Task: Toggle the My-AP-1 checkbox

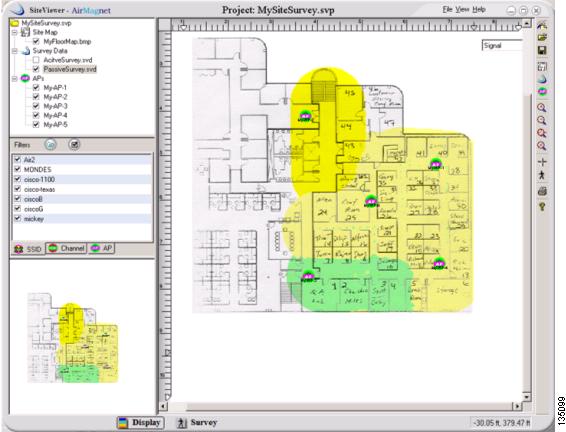Action: [x=36, y=87]
